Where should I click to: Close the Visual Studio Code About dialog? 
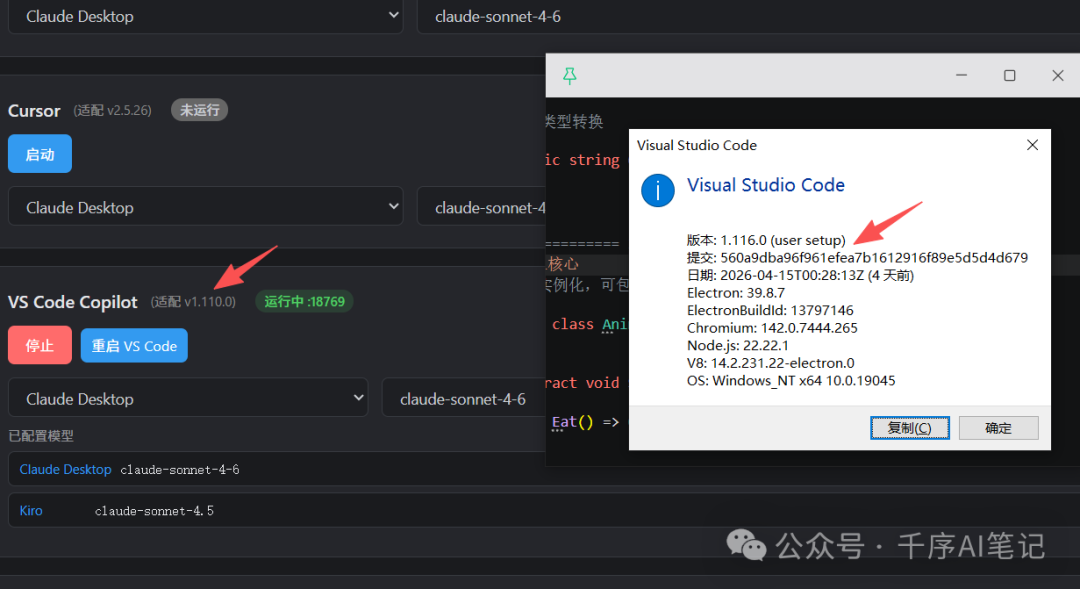[x=1032, y=144]
